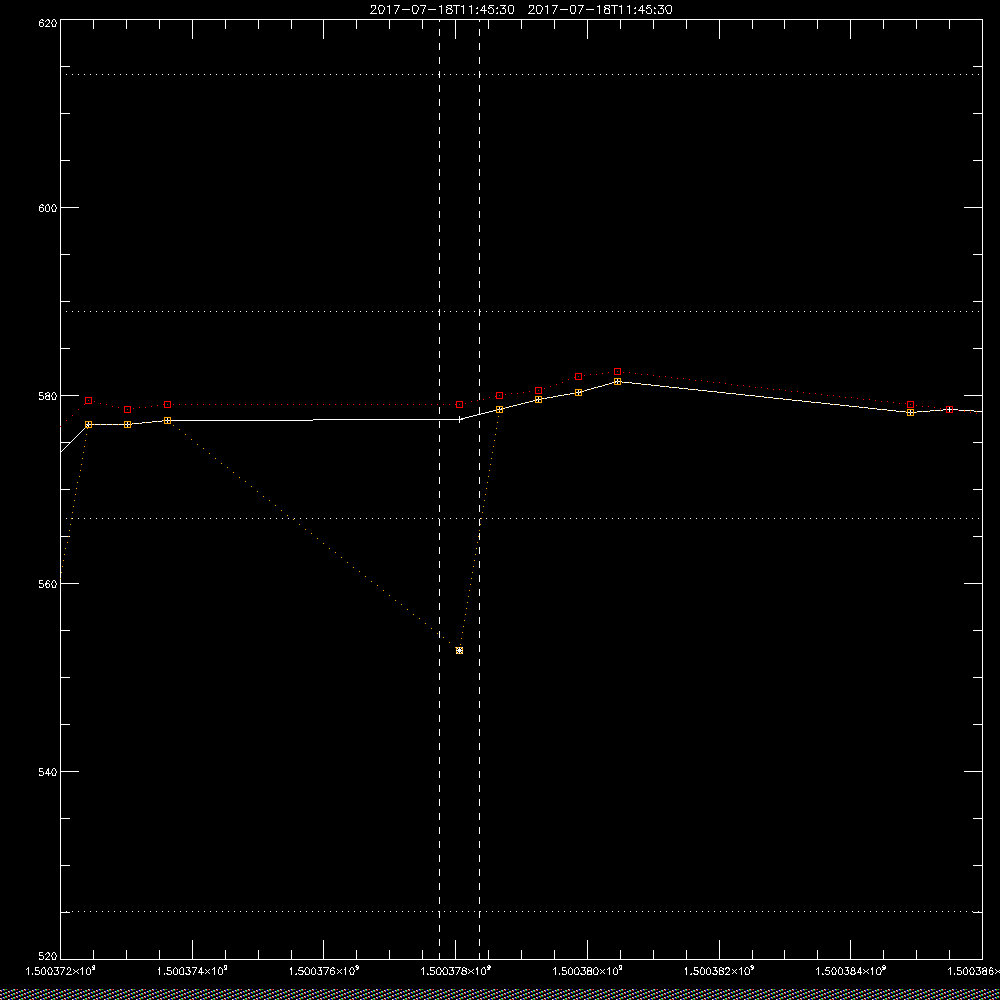Select the rightmost orange square data marker
Screen dimensions: 1000x1000
[x=911, y=412]
